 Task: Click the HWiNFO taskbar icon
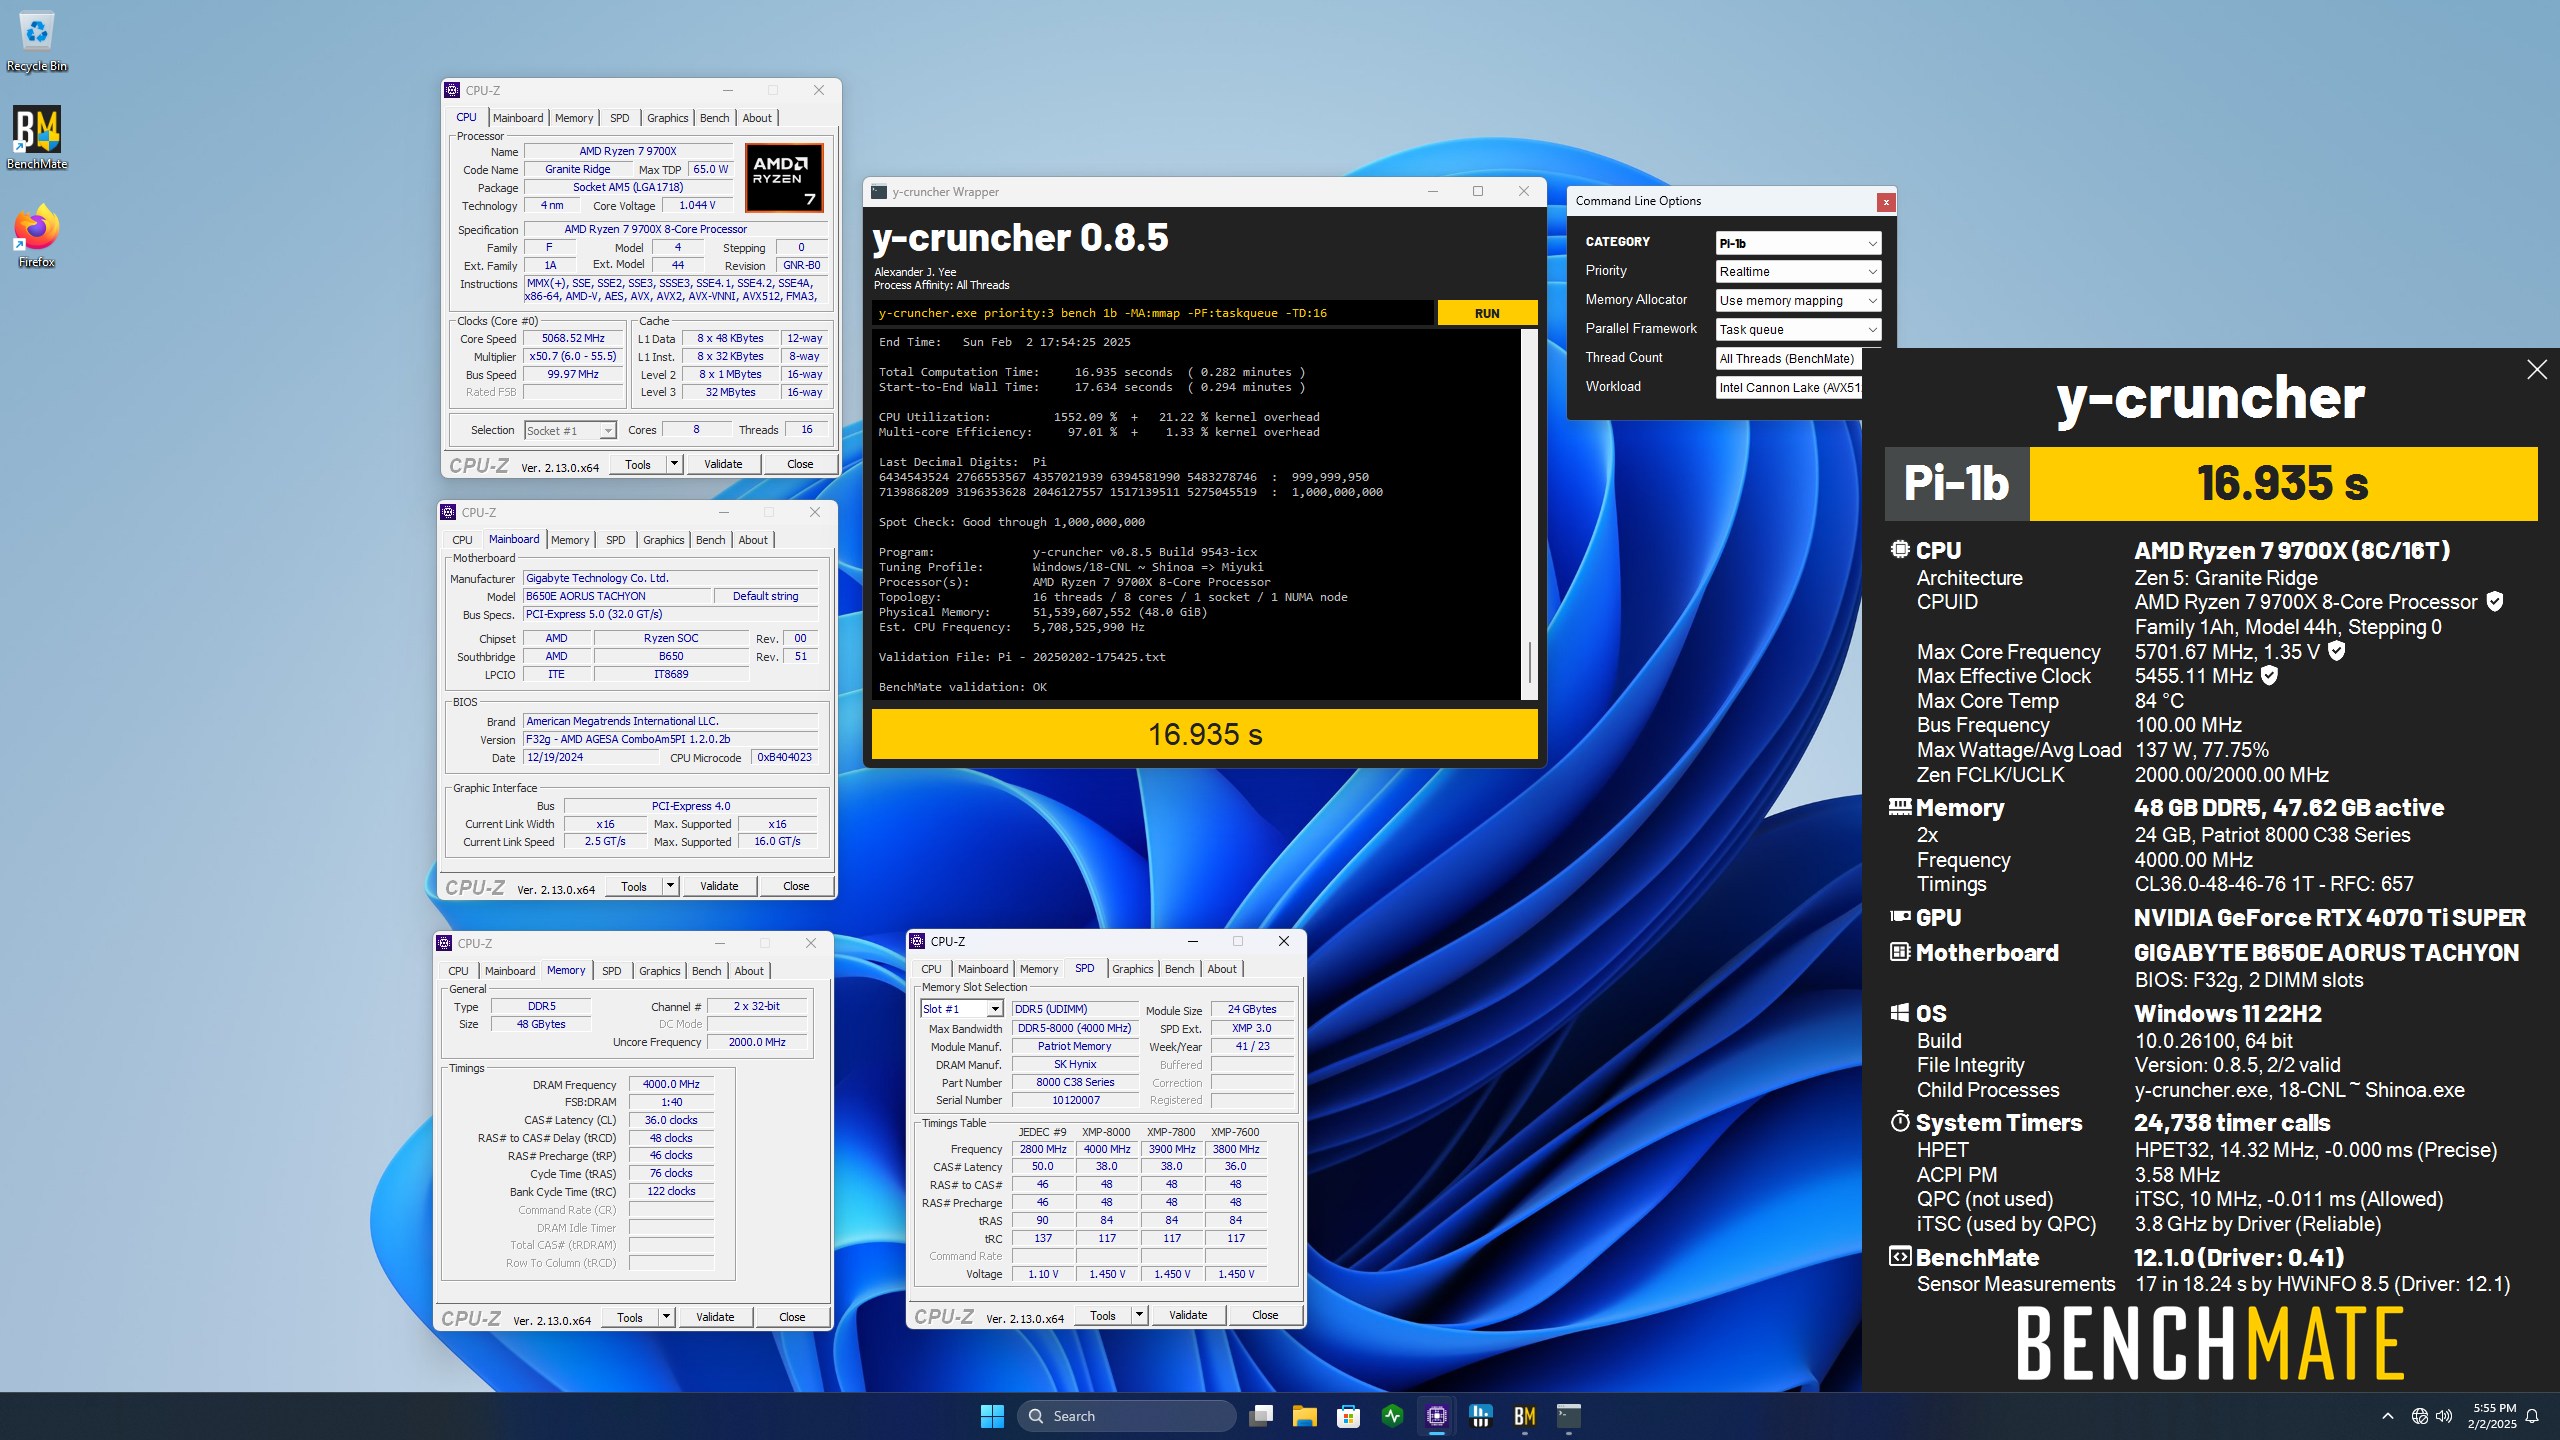(1481, 1416)
